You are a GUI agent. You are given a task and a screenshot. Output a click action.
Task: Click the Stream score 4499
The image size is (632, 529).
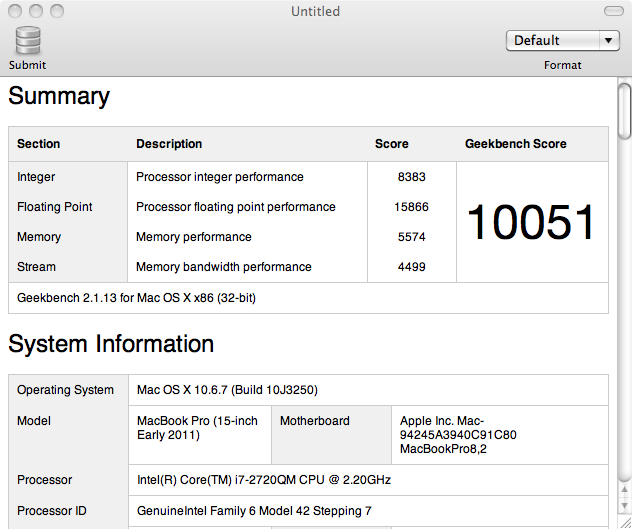coord(412,267)
